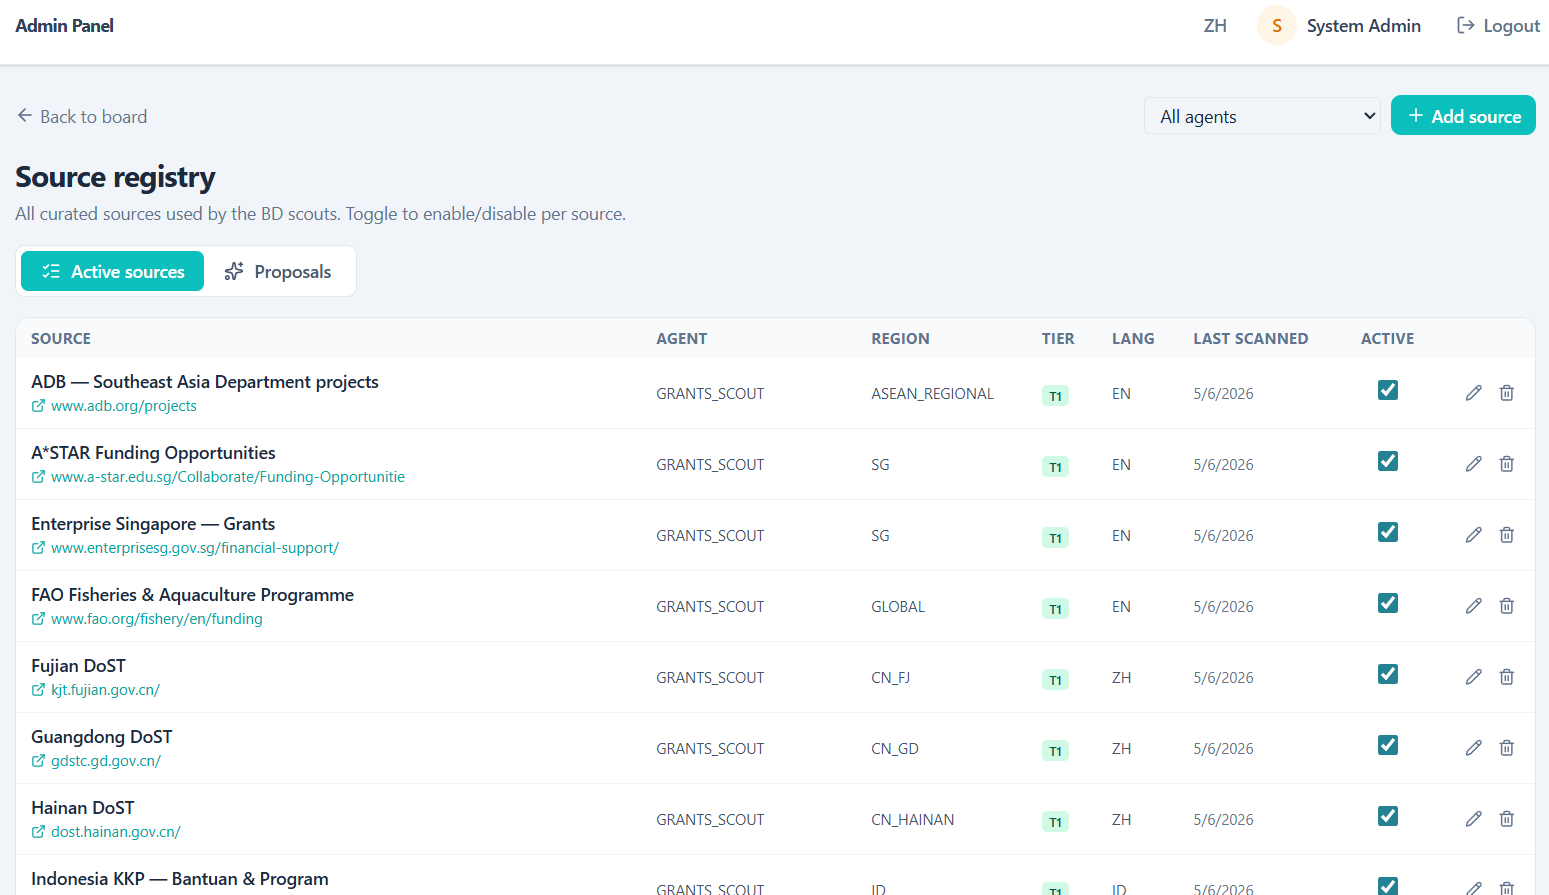
Task: Edit the Guangdong DoST source
Action: point(1473,748)
